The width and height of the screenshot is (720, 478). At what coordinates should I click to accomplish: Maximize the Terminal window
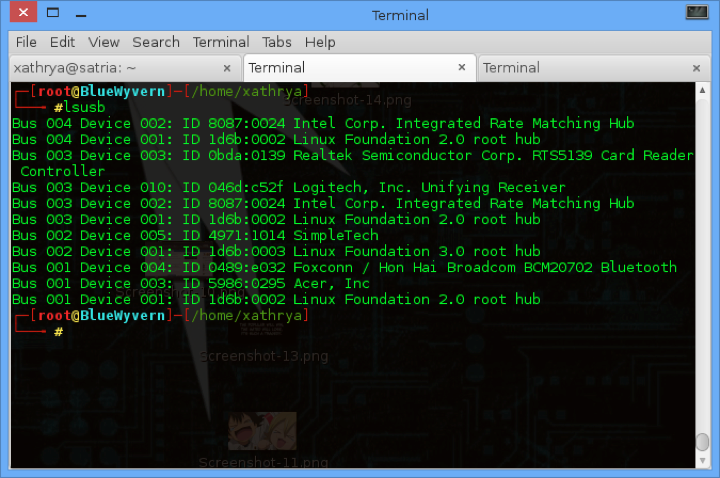[54, 14]
